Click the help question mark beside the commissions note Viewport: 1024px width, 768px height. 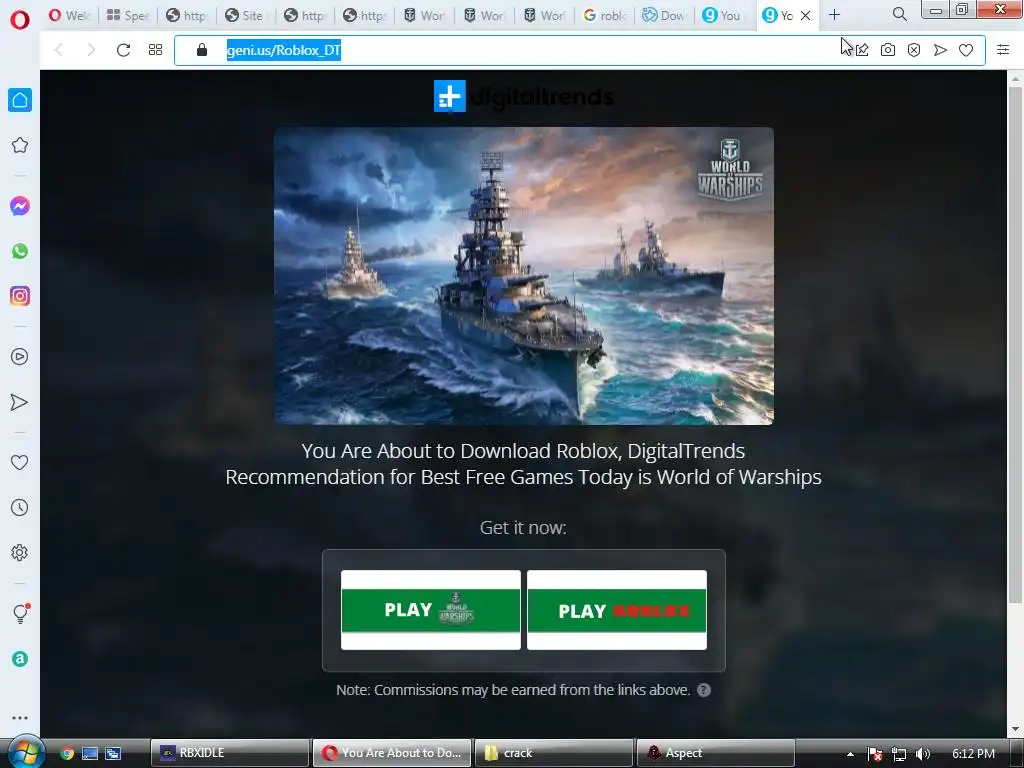pos(703,690)
